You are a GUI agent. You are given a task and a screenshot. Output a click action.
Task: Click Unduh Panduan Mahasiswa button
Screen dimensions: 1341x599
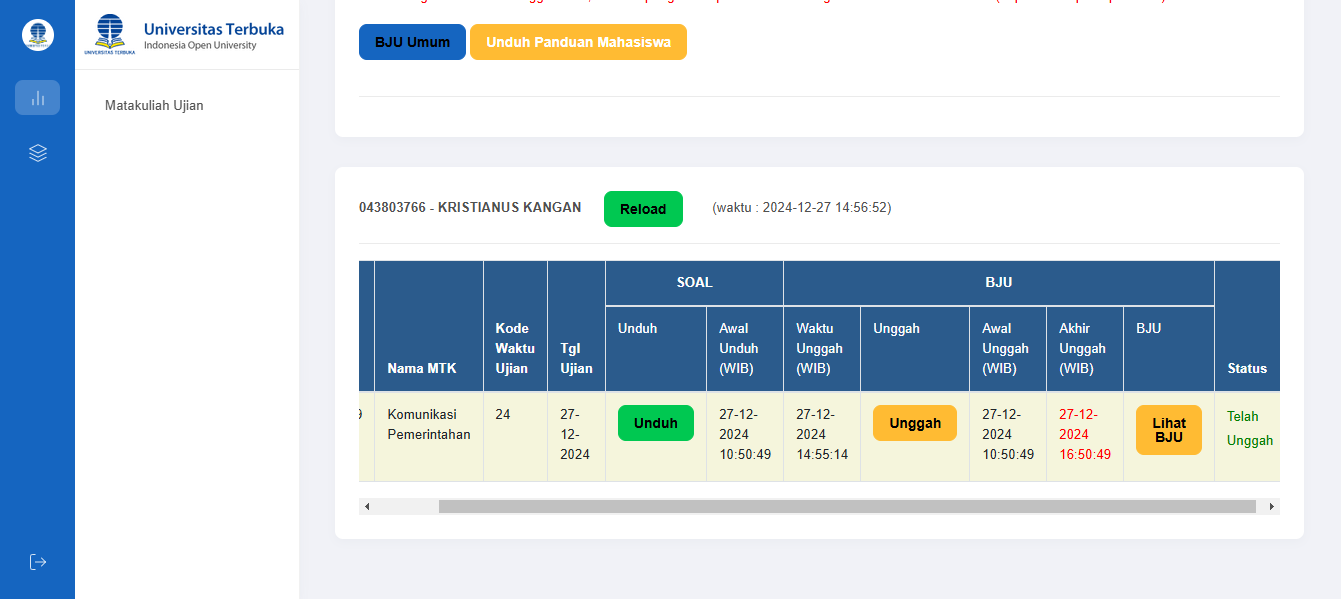578,42
